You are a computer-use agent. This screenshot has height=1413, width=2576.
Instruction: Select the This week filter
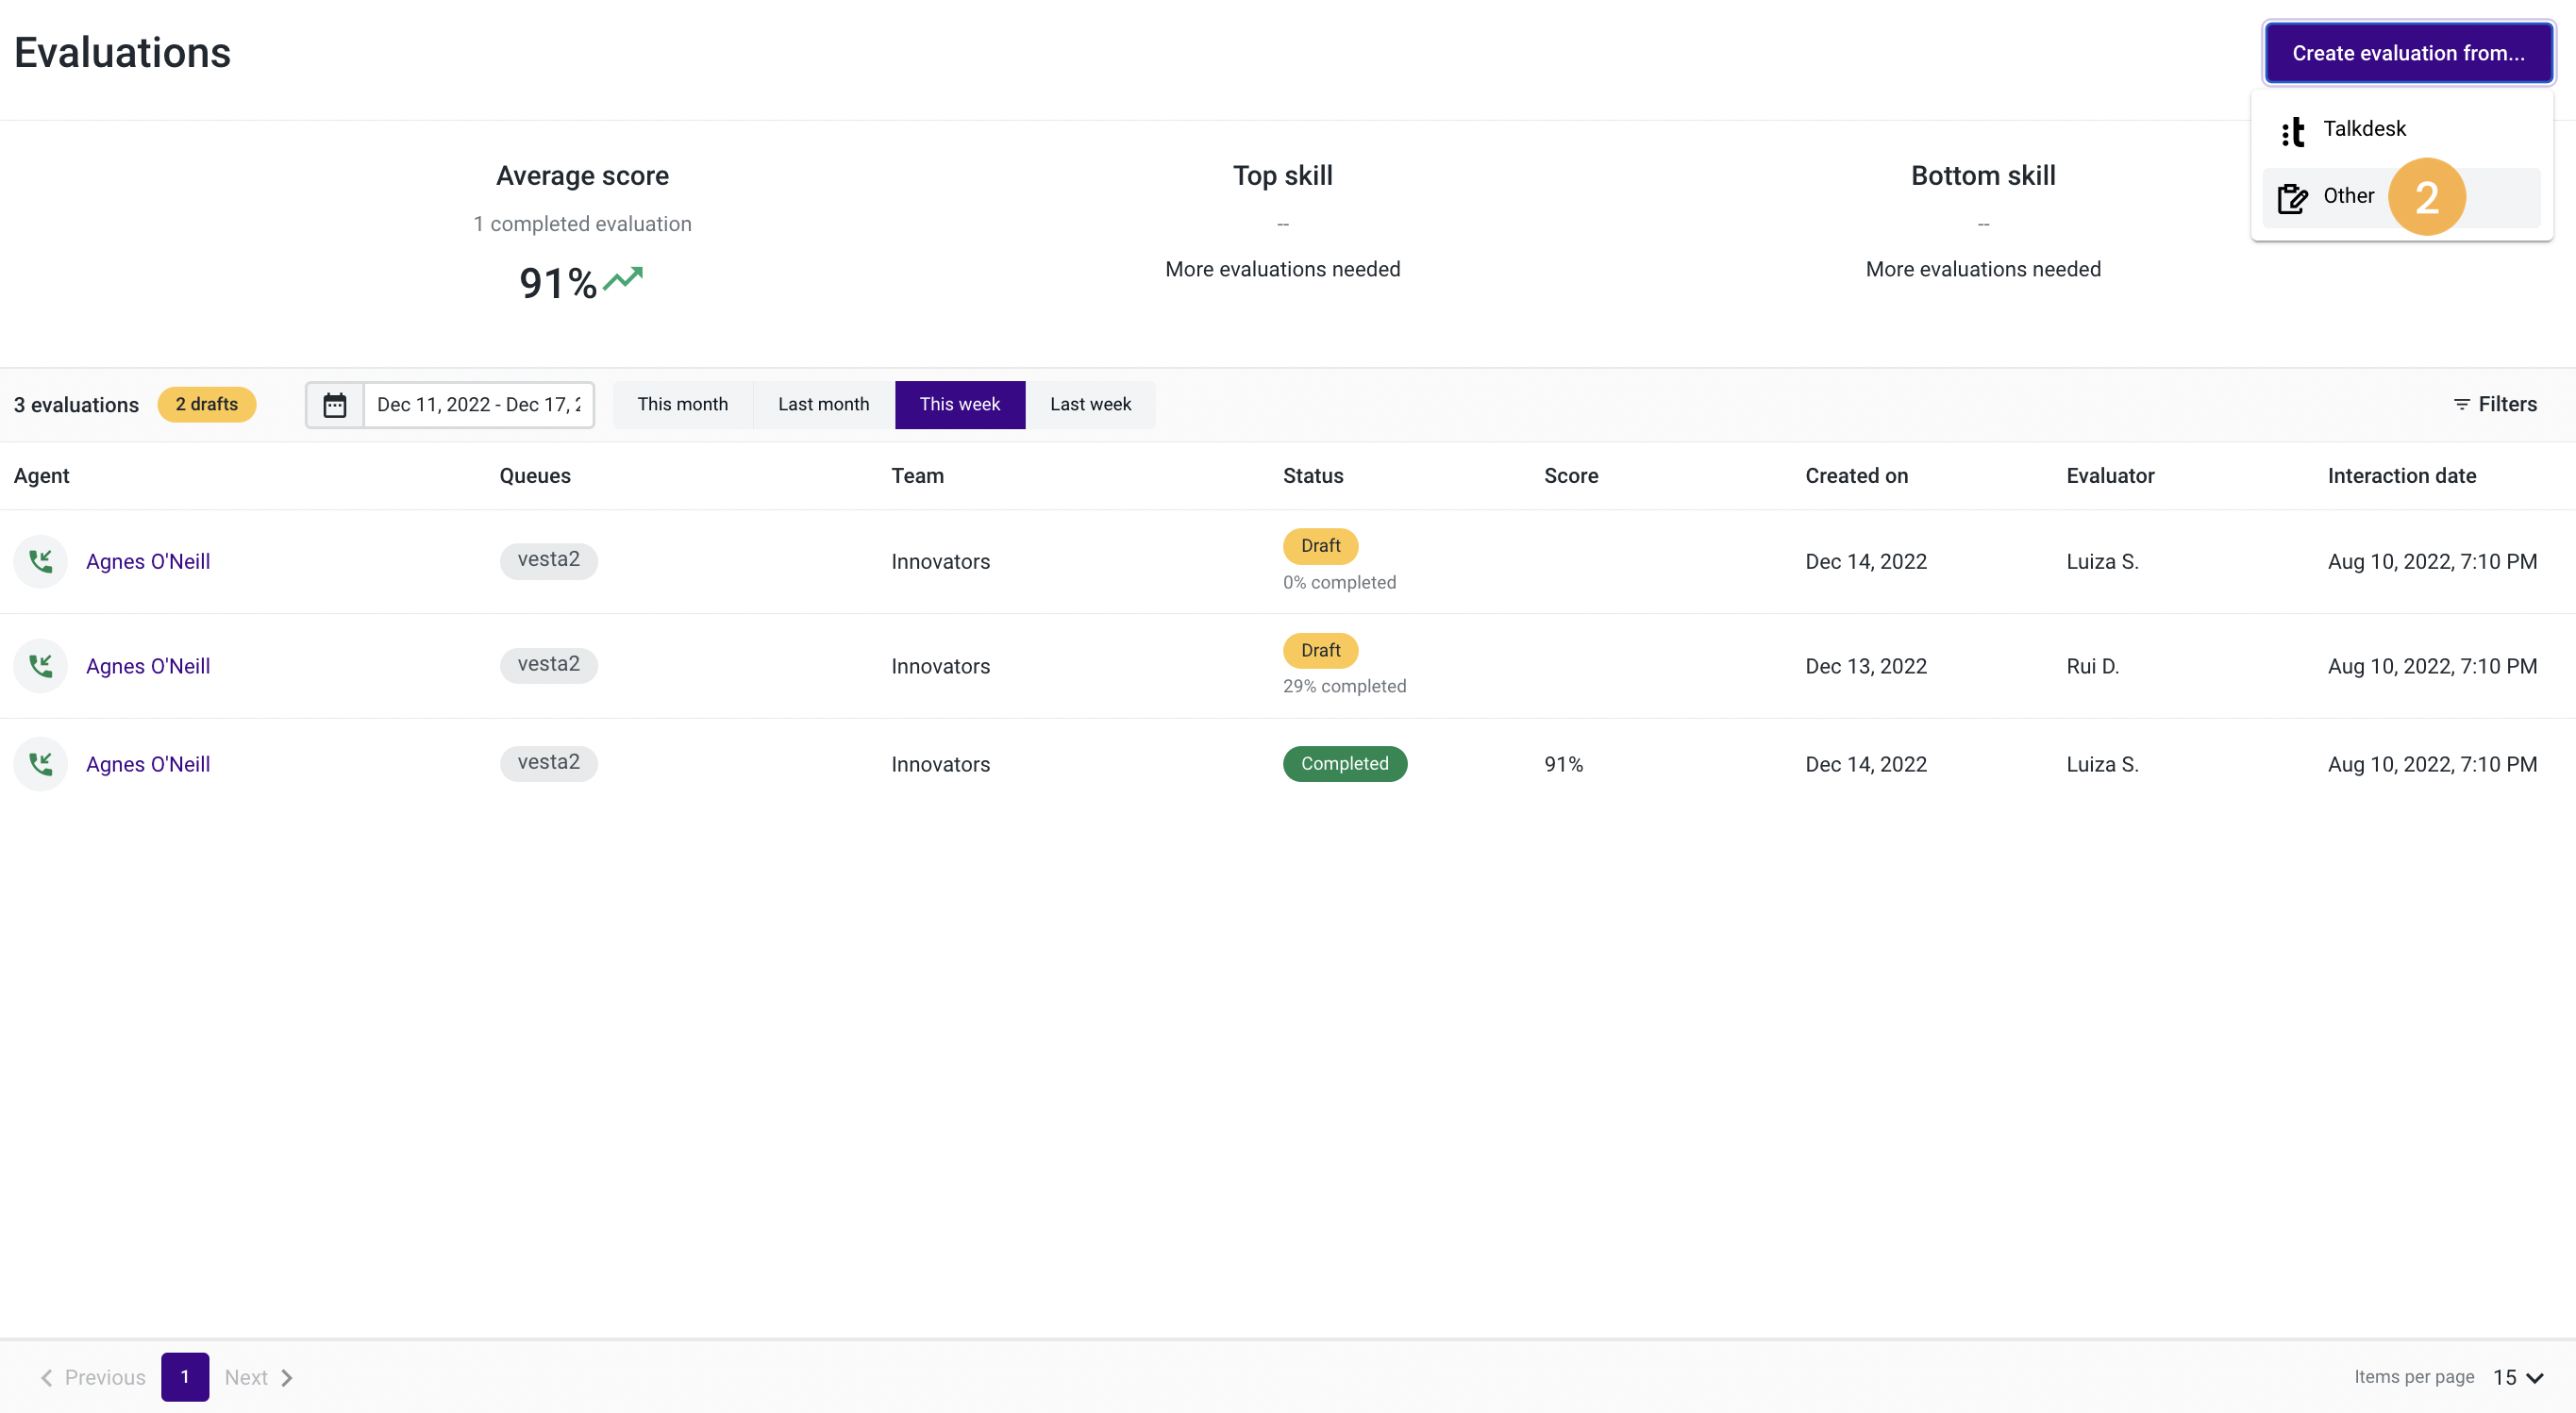[x=959, y=404]
